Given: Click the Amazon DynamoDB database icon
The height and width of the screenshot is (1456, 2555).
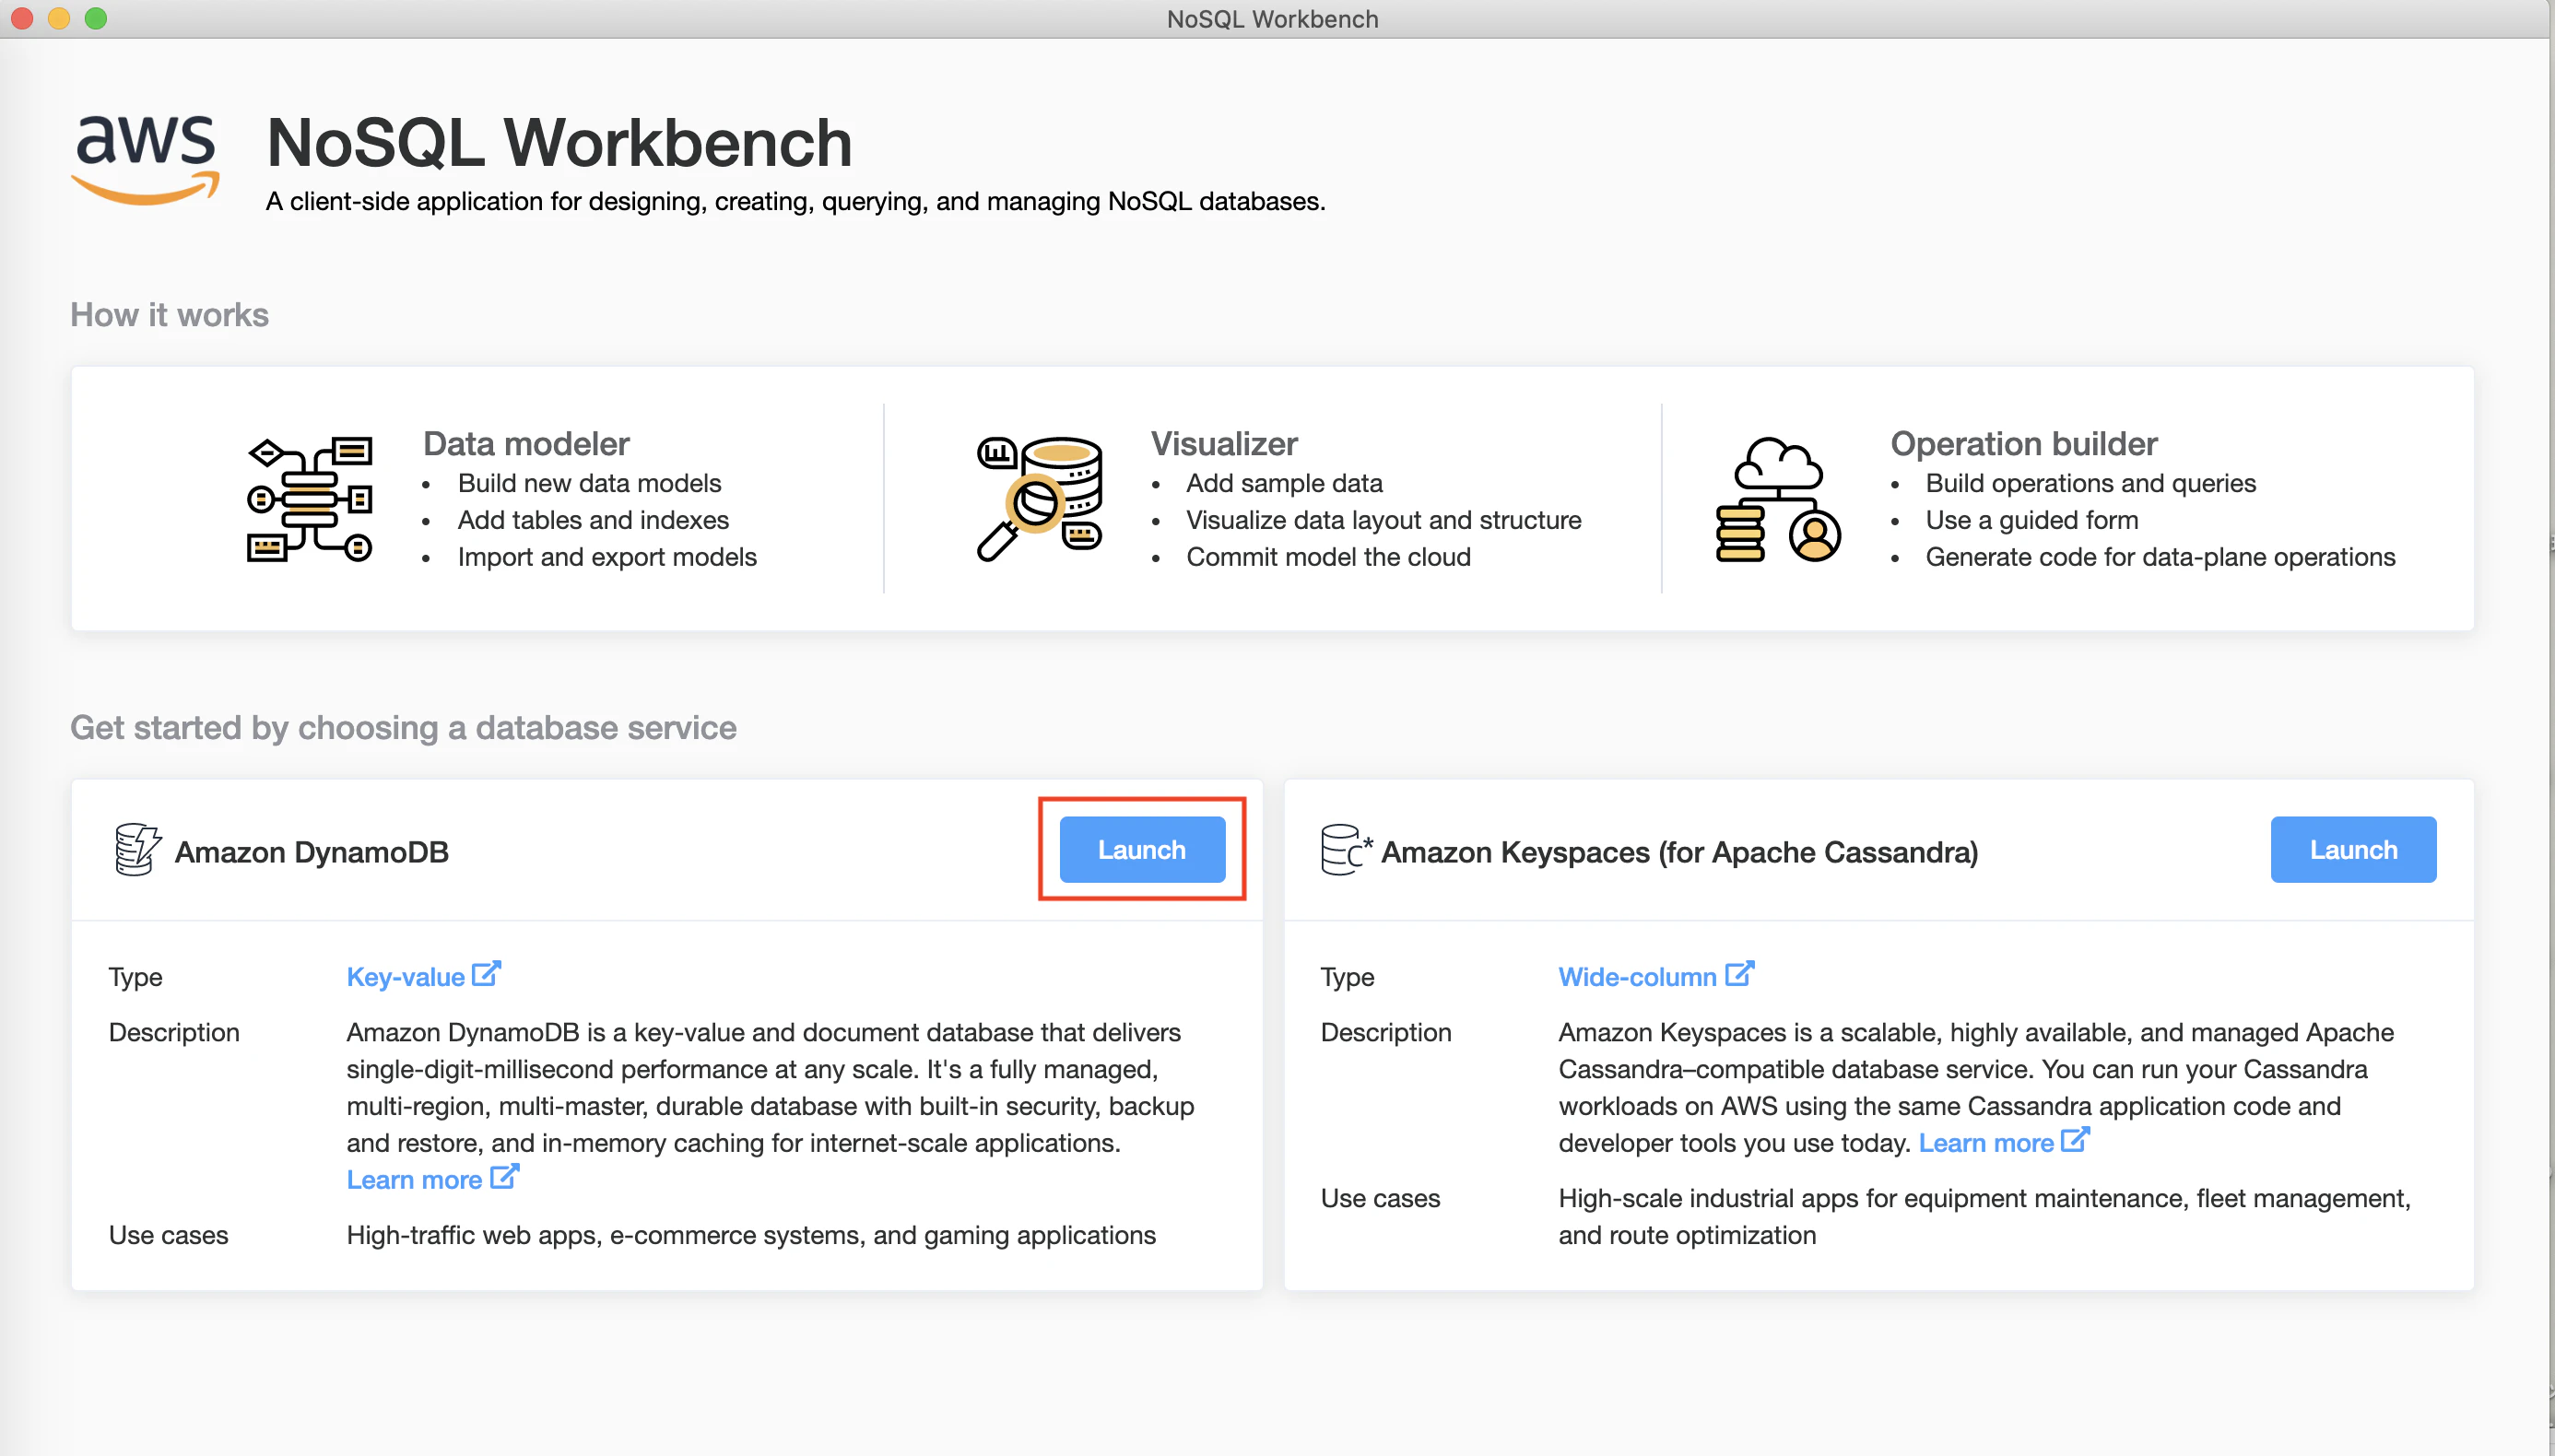Looking at the screenshot, I should pos(136,850).
